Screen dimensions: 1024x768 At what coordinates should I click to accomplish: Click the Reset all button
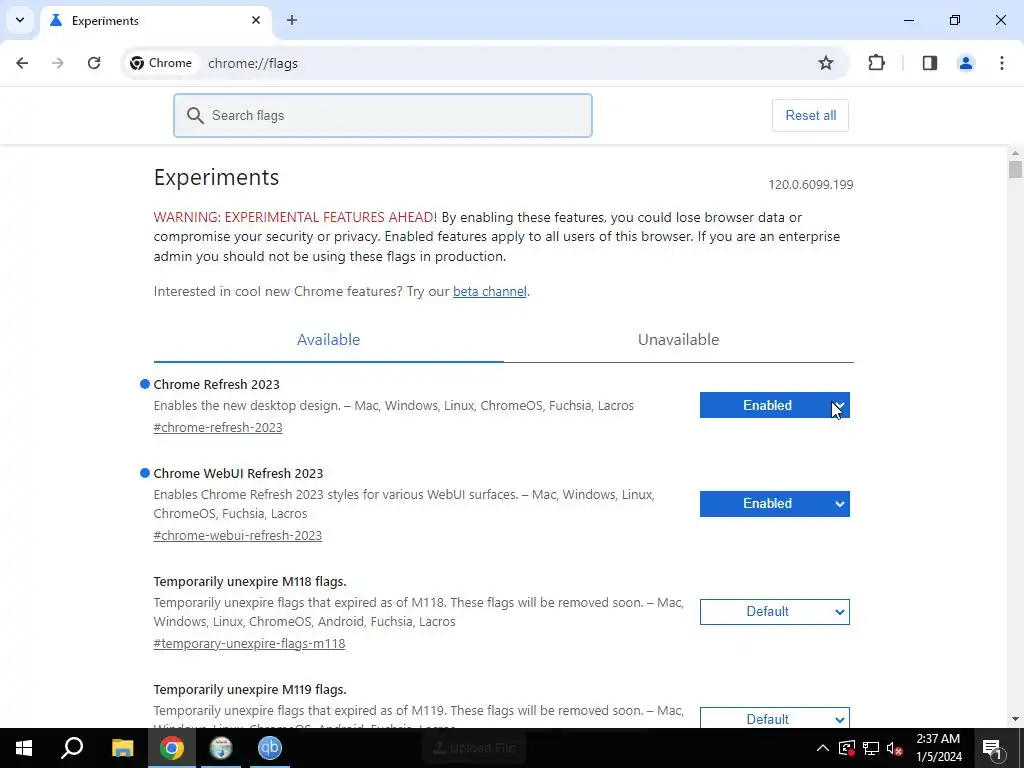pos(810,116)
